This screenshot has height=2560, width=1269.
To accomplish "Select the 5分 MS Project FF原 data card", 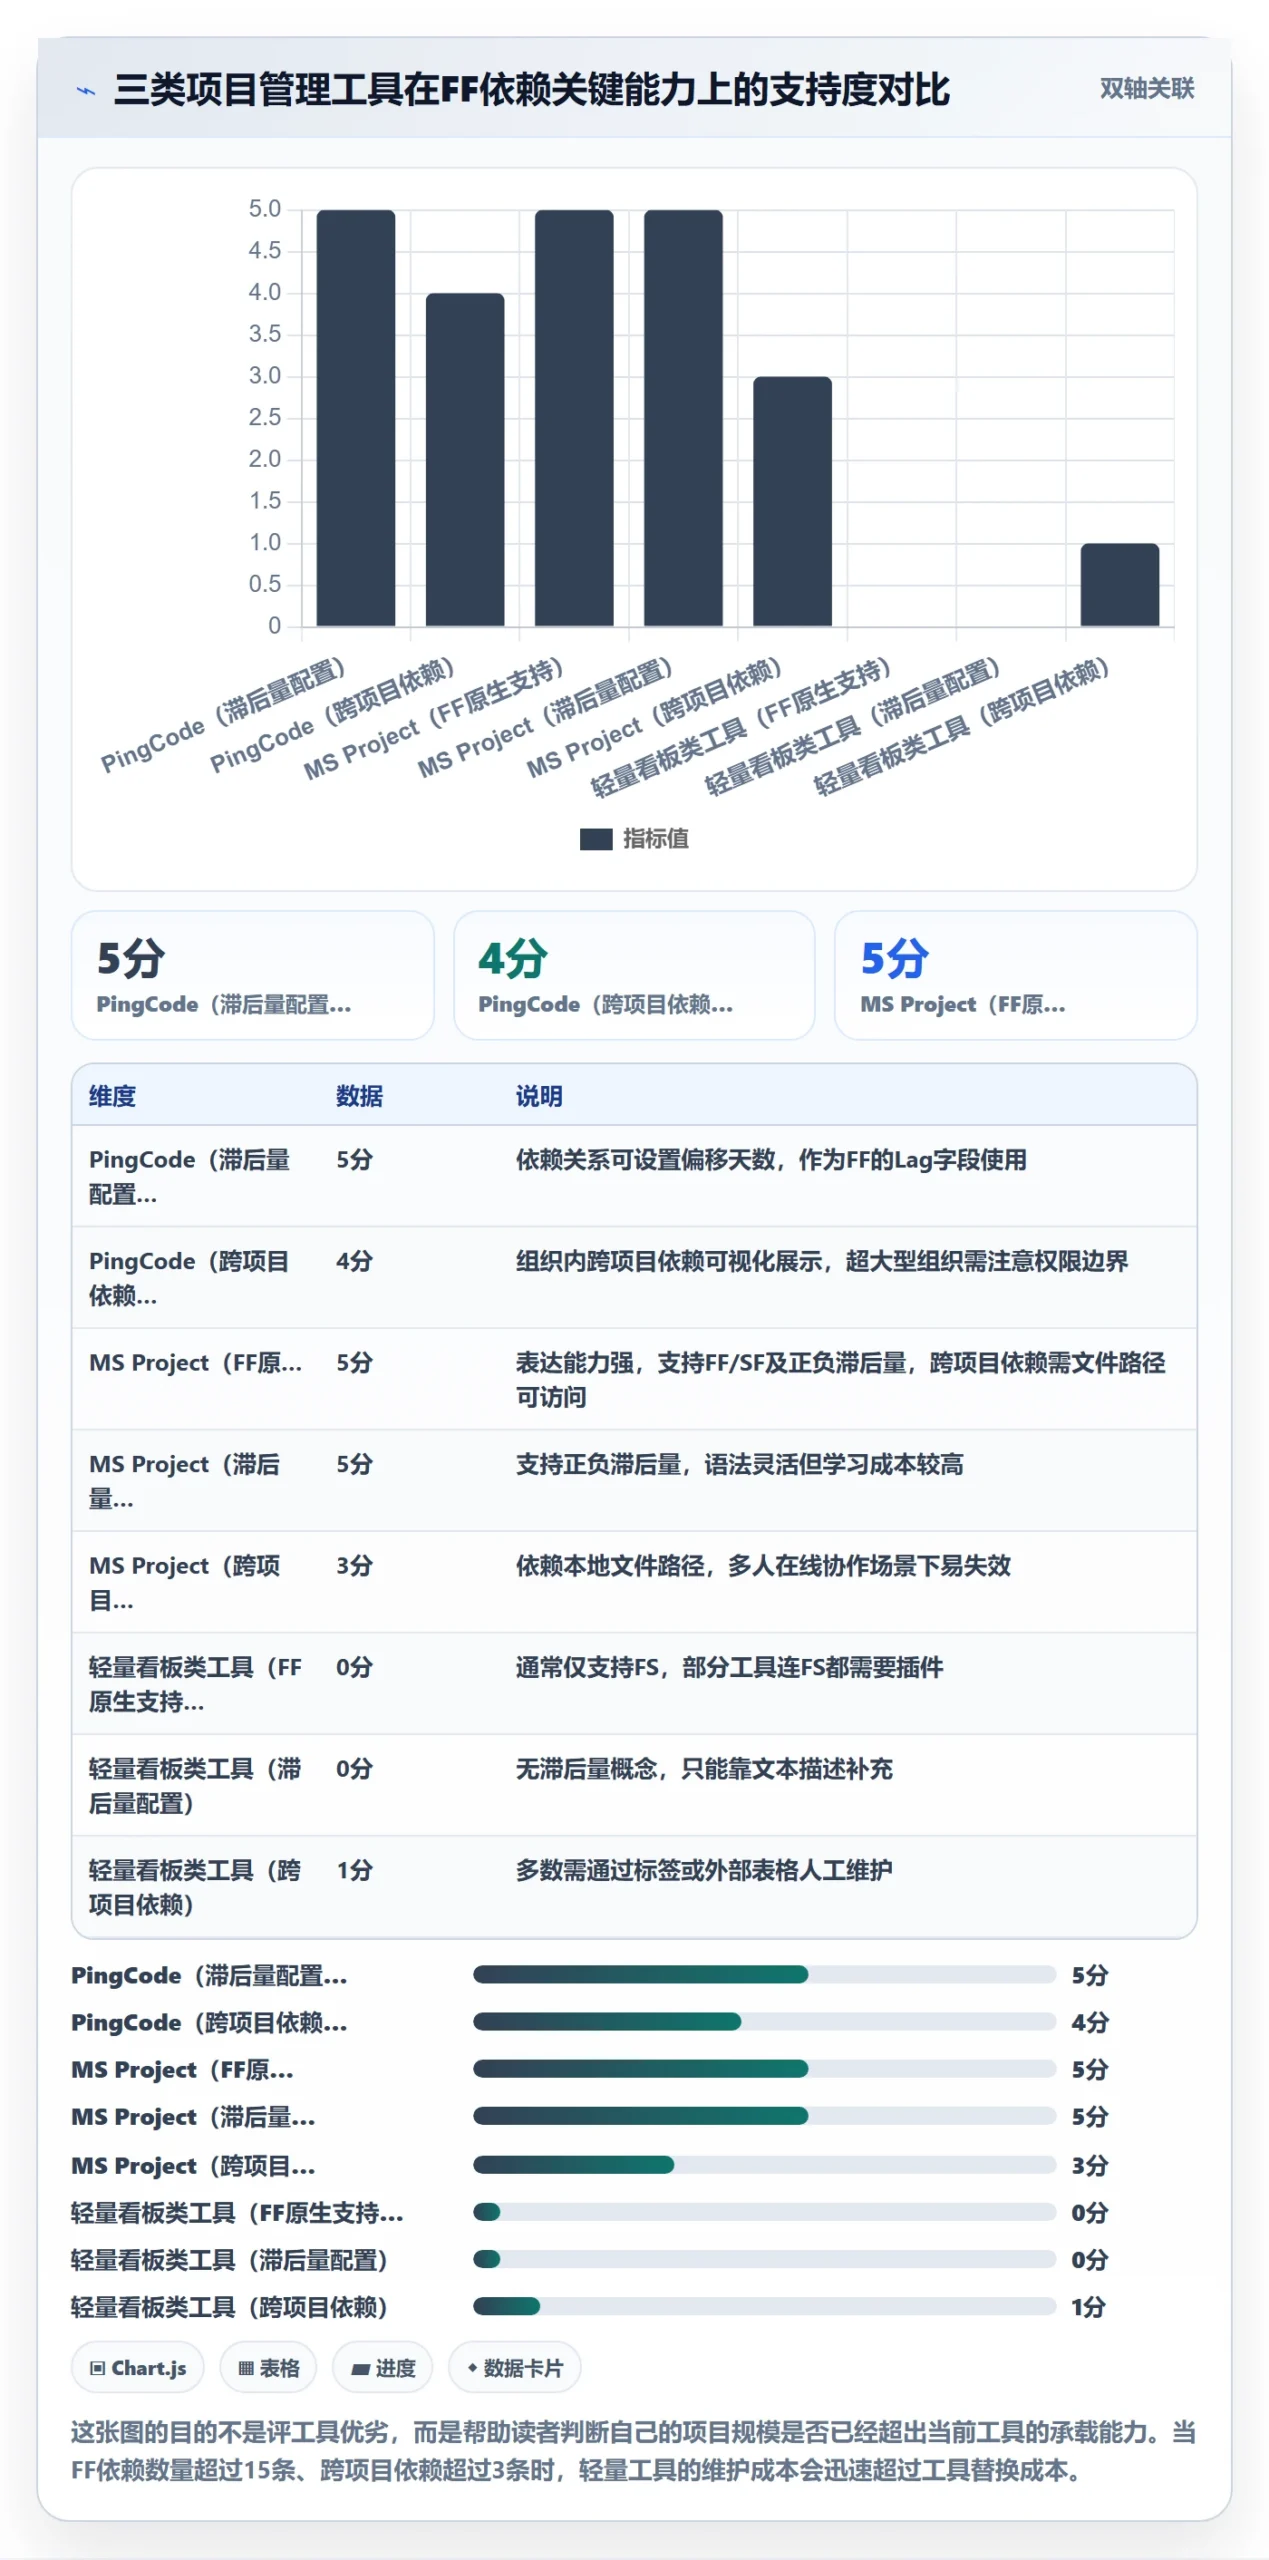I will coord(1015,974).
